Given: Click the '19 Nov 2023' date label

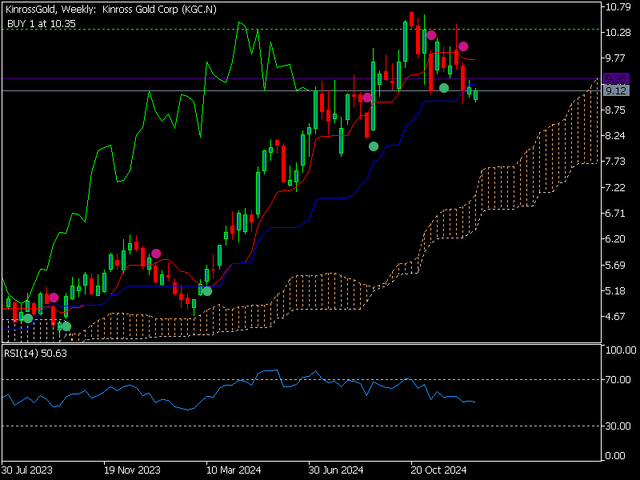Looking at the screenshot, I should [x=132, y=470].
